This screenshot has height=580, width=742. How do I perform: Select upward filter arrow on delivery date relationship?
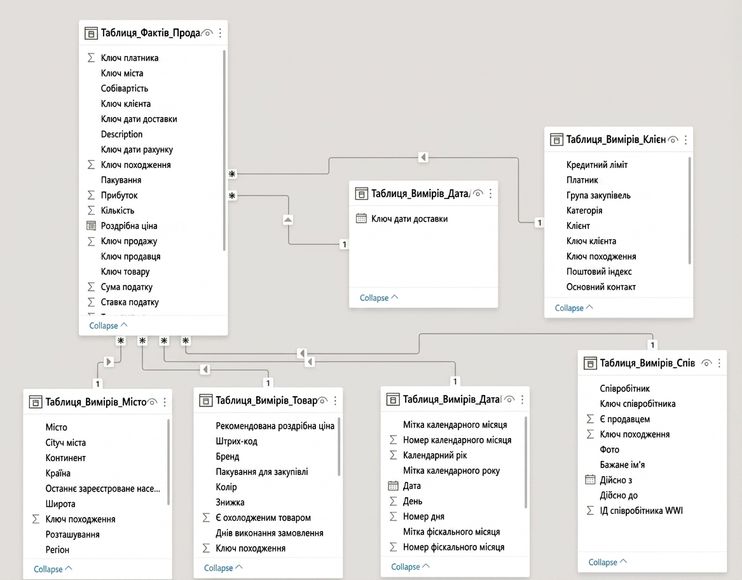288,220
